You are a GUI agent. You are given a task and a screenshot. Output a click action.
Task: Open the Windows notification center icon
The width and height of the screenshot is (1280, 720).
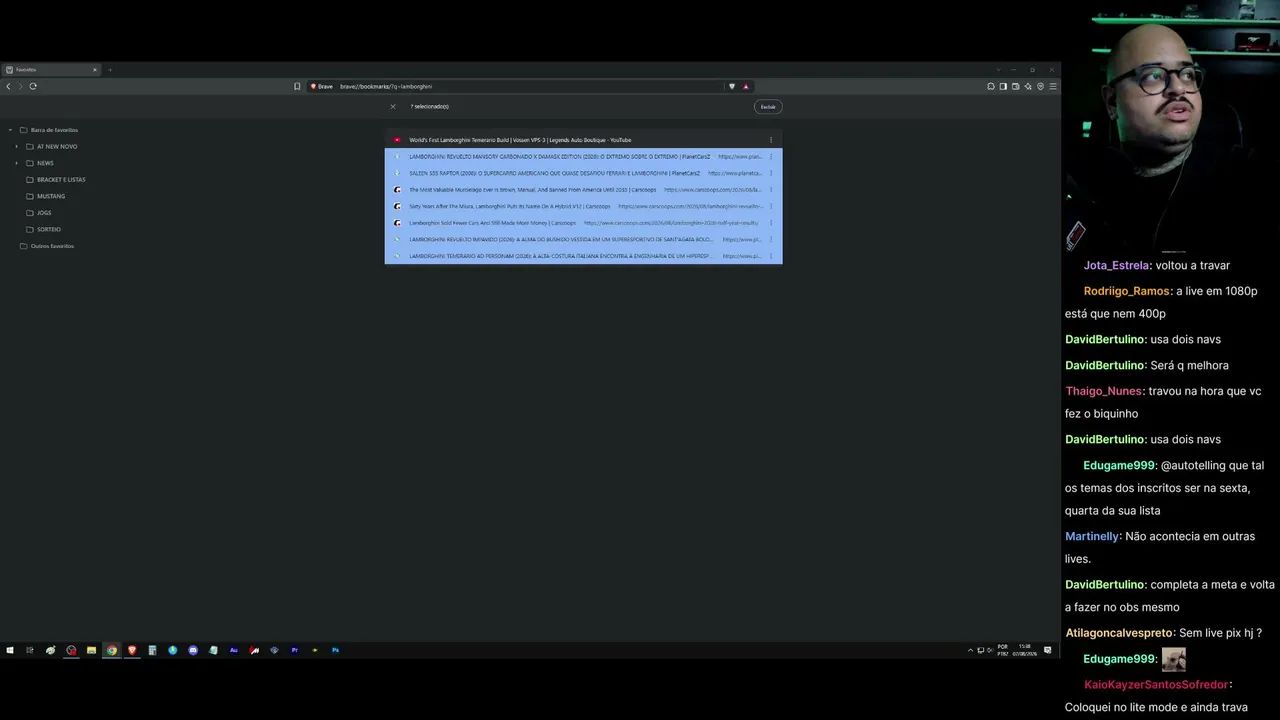tap(1047, 650)
